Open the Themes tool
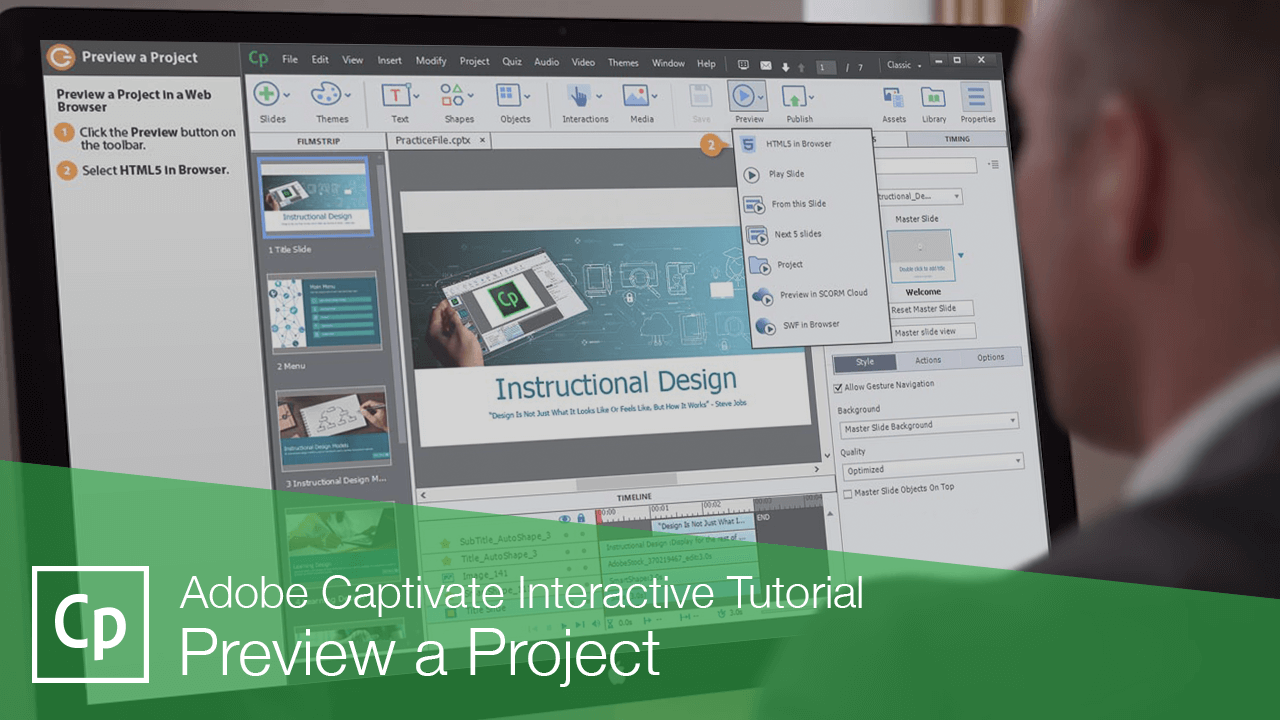Screen dimensions: 1280x720 coord(324,95)
